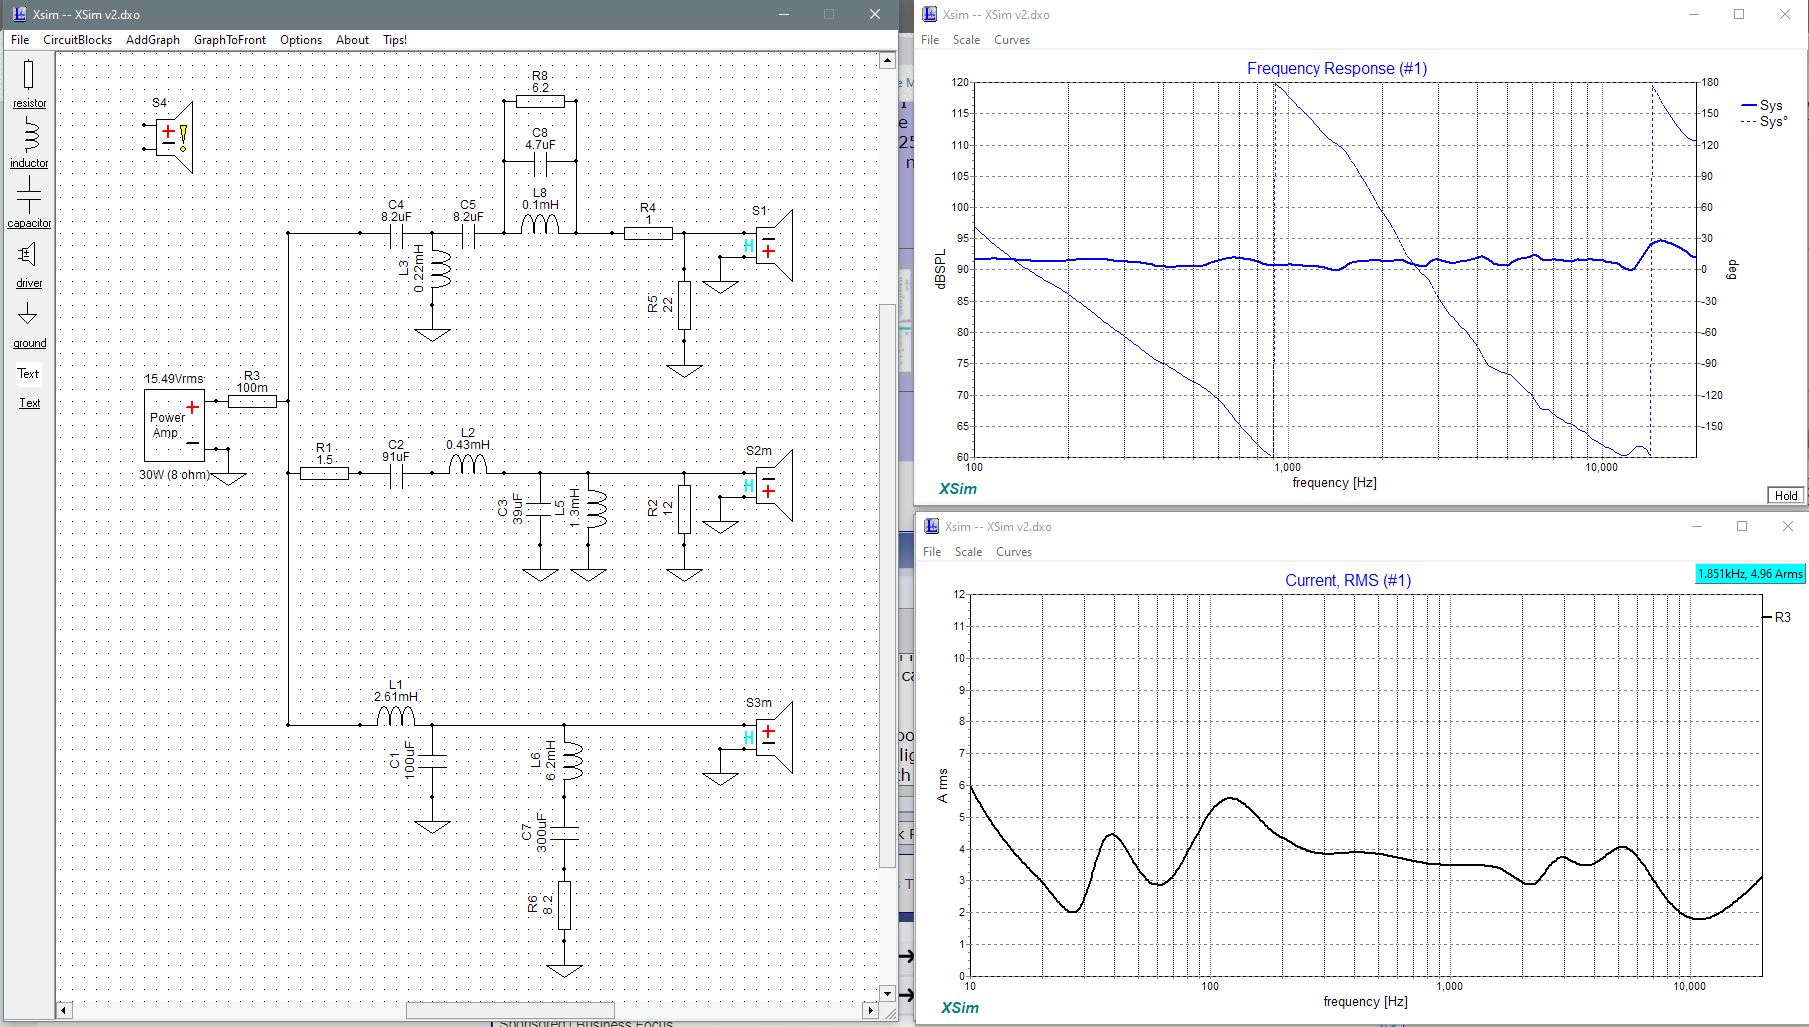Click the 15.49Vrms amplifier voltage label

point(173,379)
